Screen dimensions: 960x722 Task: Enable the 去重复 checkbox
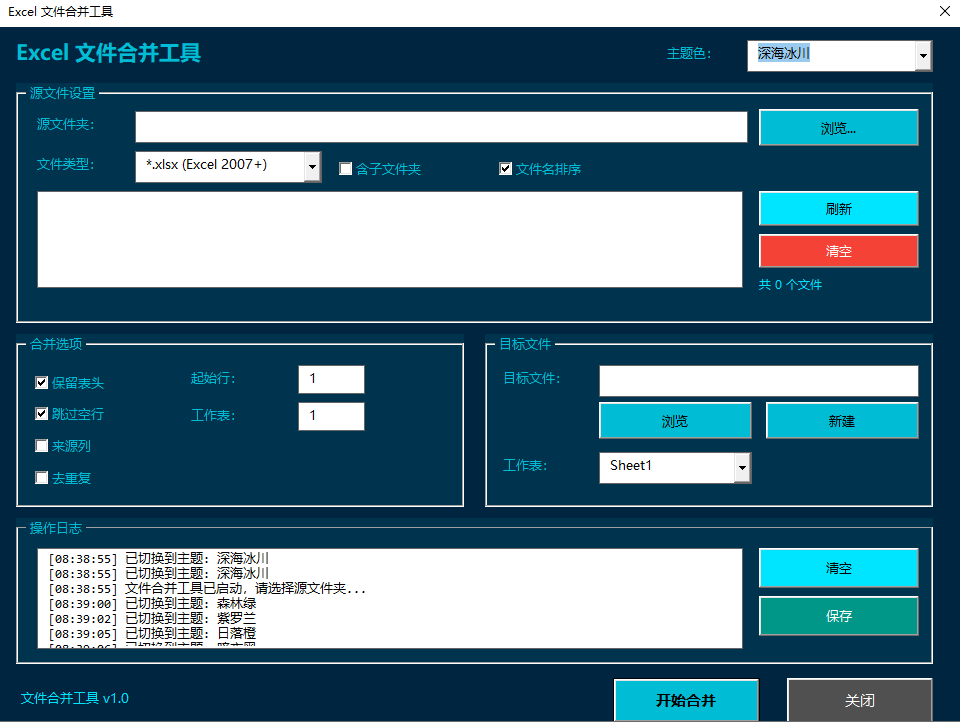42,478
